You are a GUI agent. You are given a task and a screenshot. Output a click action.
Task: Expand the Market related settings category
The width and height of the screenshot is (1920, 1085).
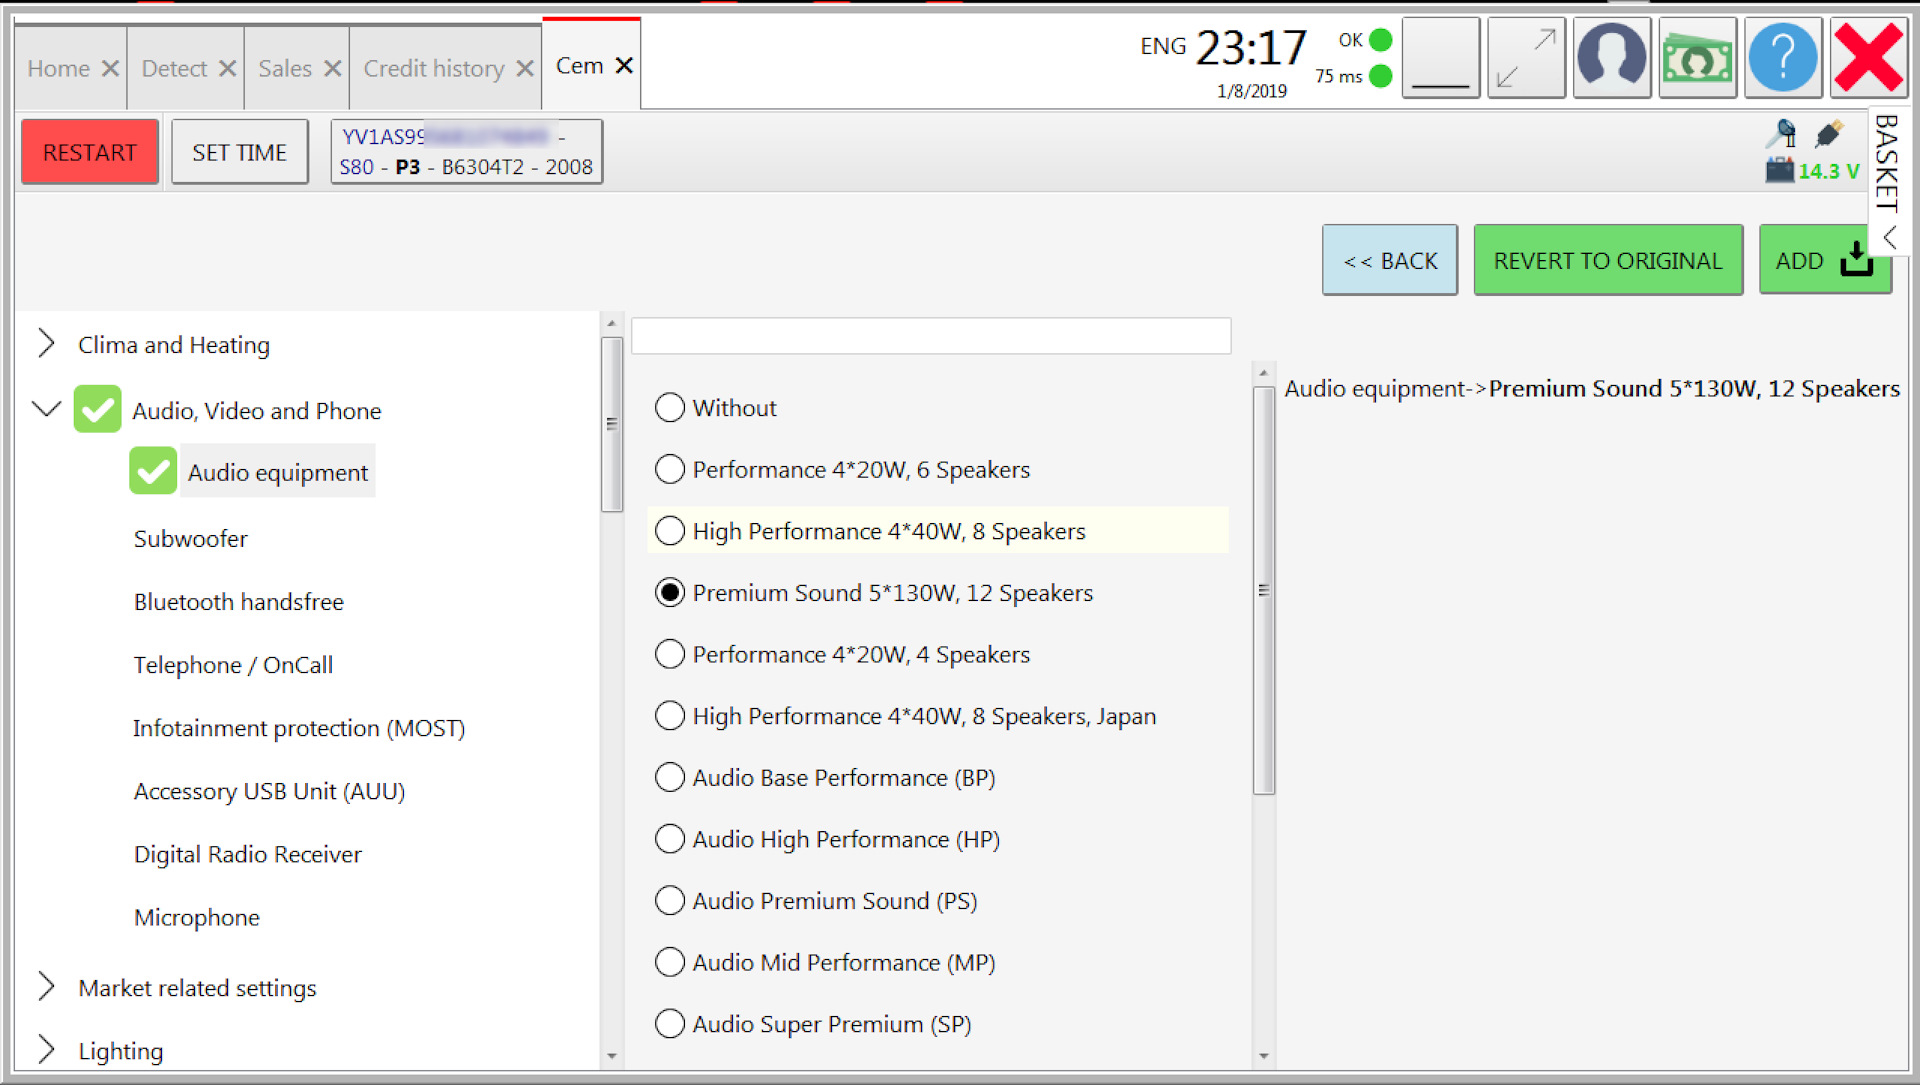[x=46, y=987]
